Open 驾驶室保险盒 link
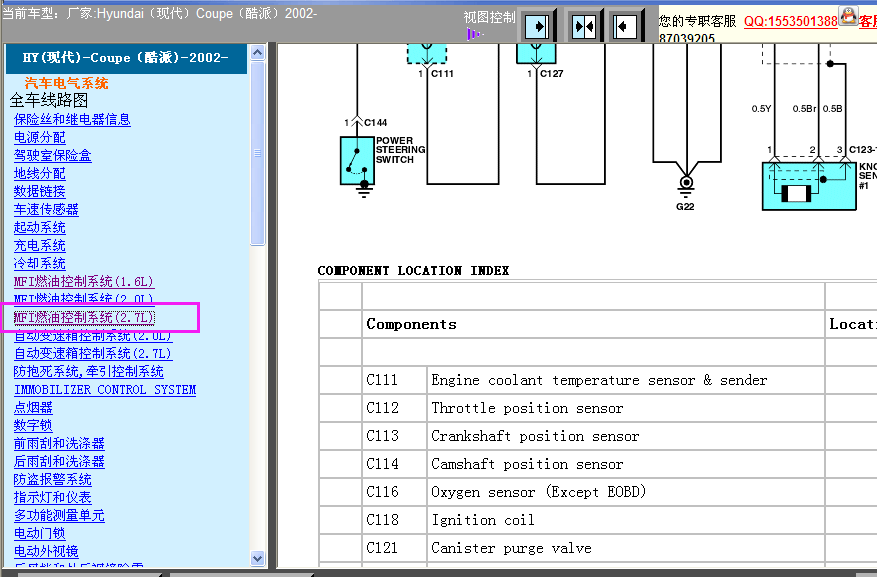 [53, 155]
